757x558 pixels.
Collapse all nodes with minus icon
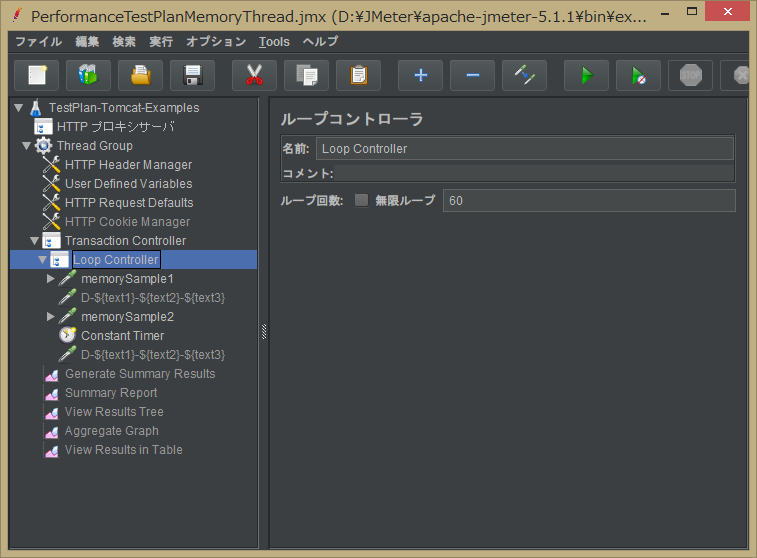(473, 75)
